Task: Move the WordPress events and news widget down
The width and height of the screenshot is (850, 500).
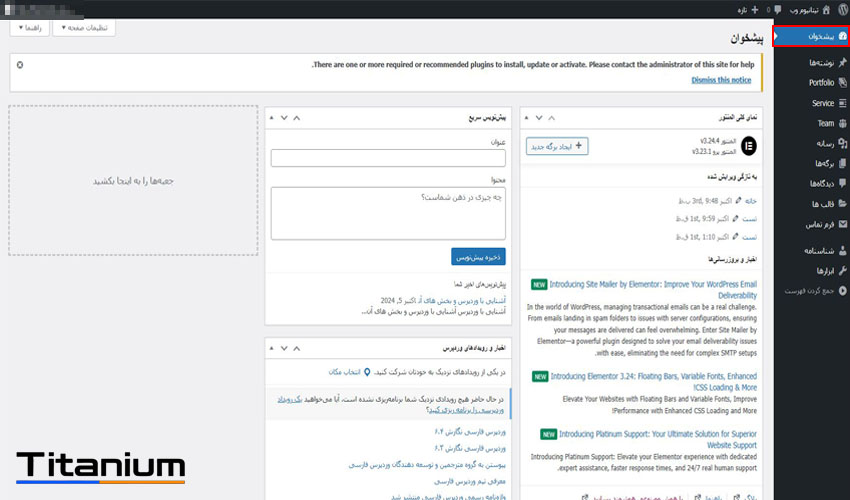Action: (284, 348)
